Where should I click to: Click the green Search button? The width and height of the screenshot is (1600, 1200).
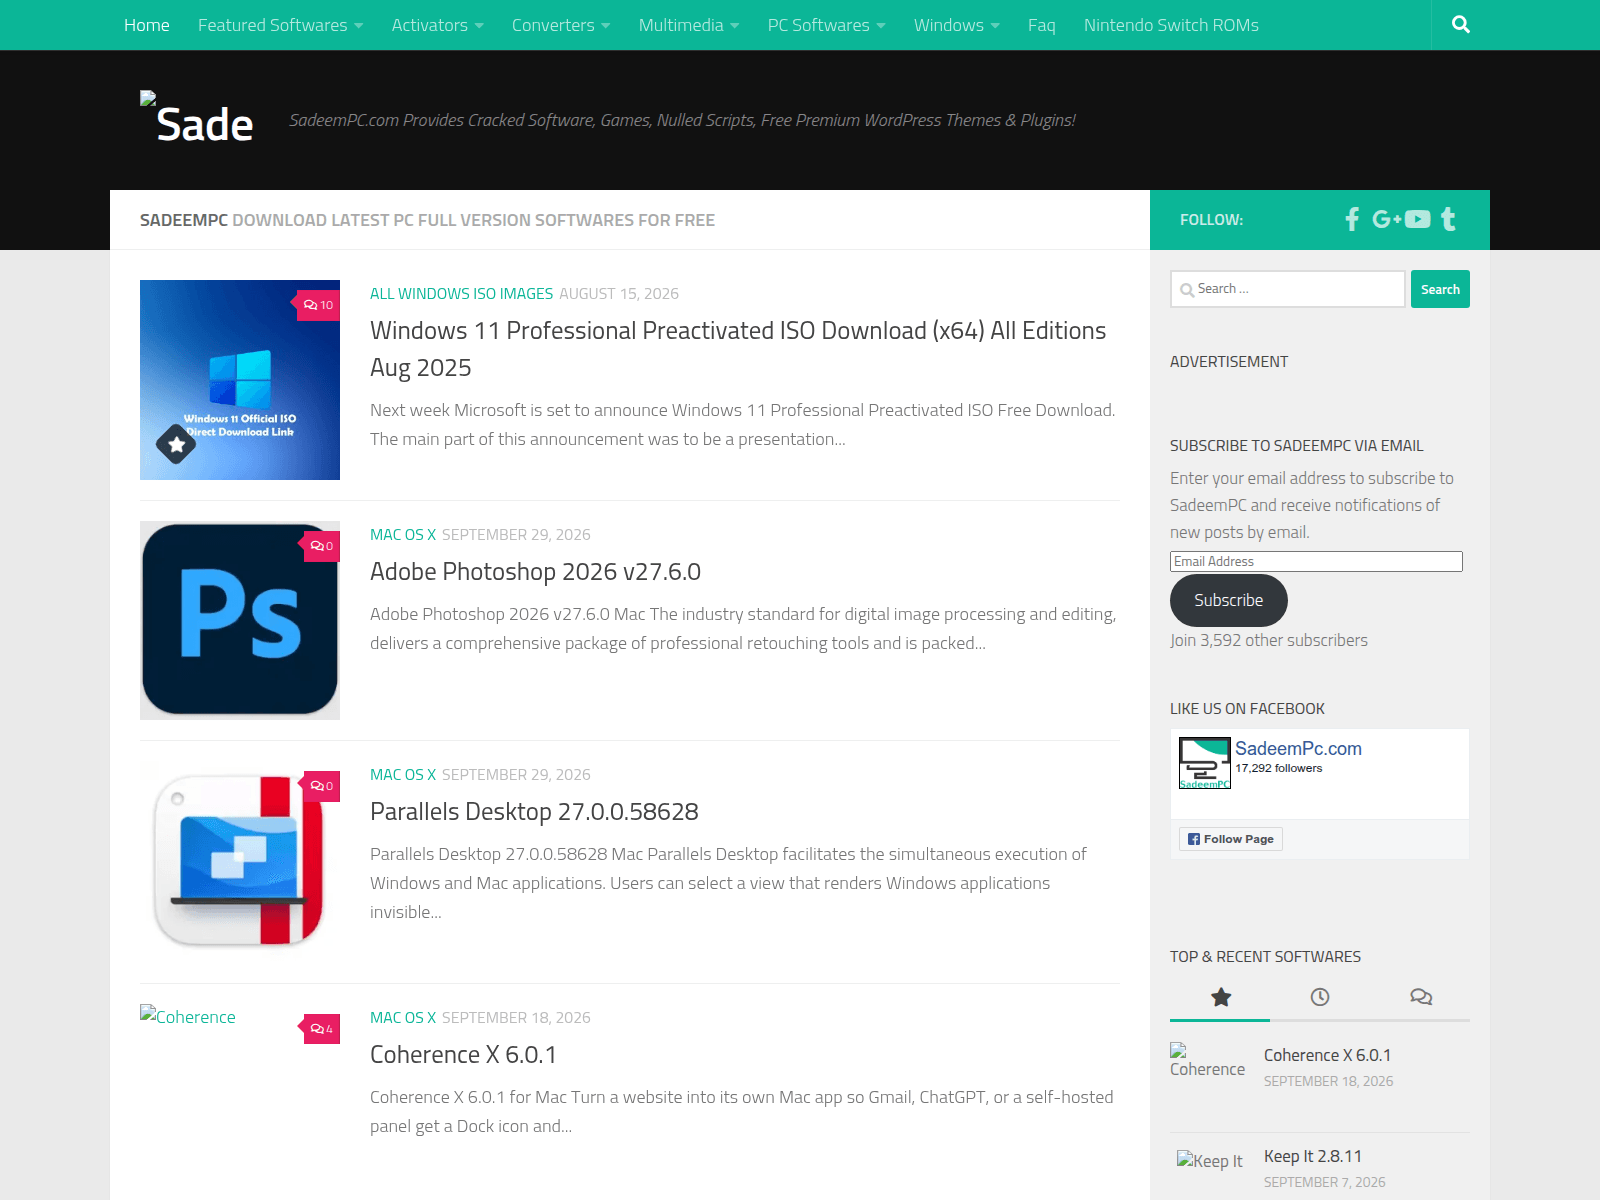pyautogui.click(x=1440, y=289)
